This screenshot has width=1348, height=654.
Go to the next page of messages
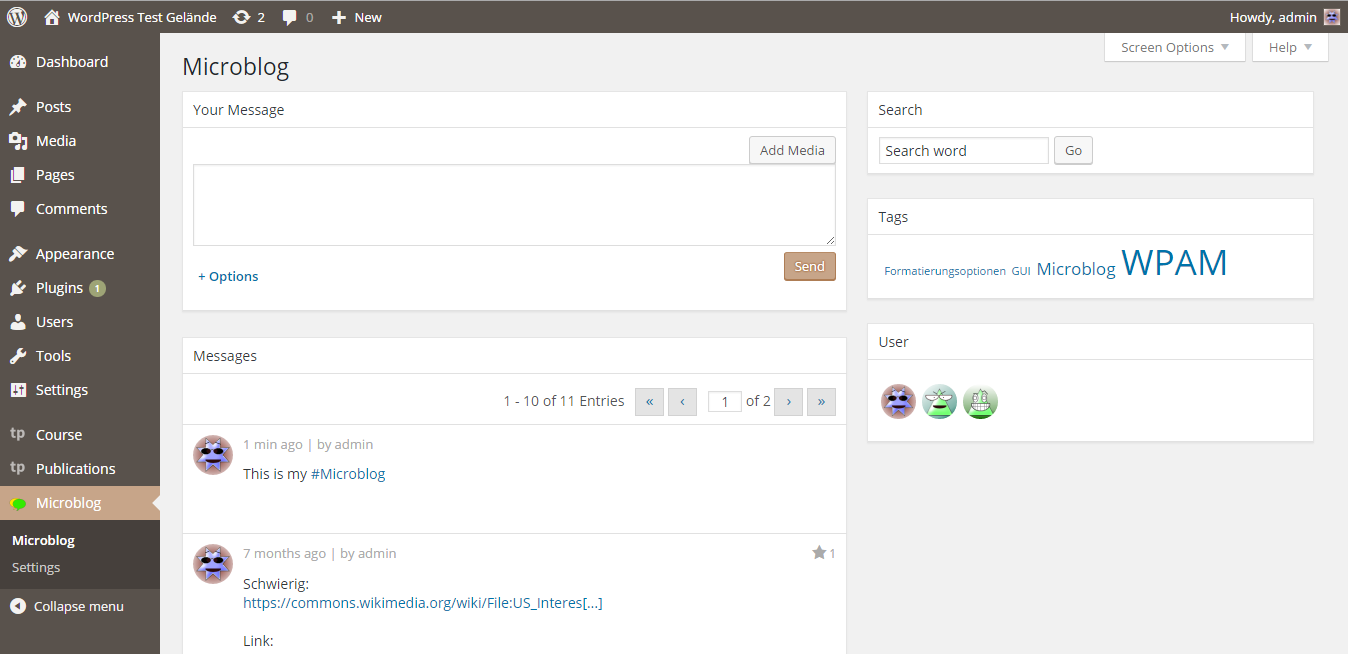[x=788, y=402]
